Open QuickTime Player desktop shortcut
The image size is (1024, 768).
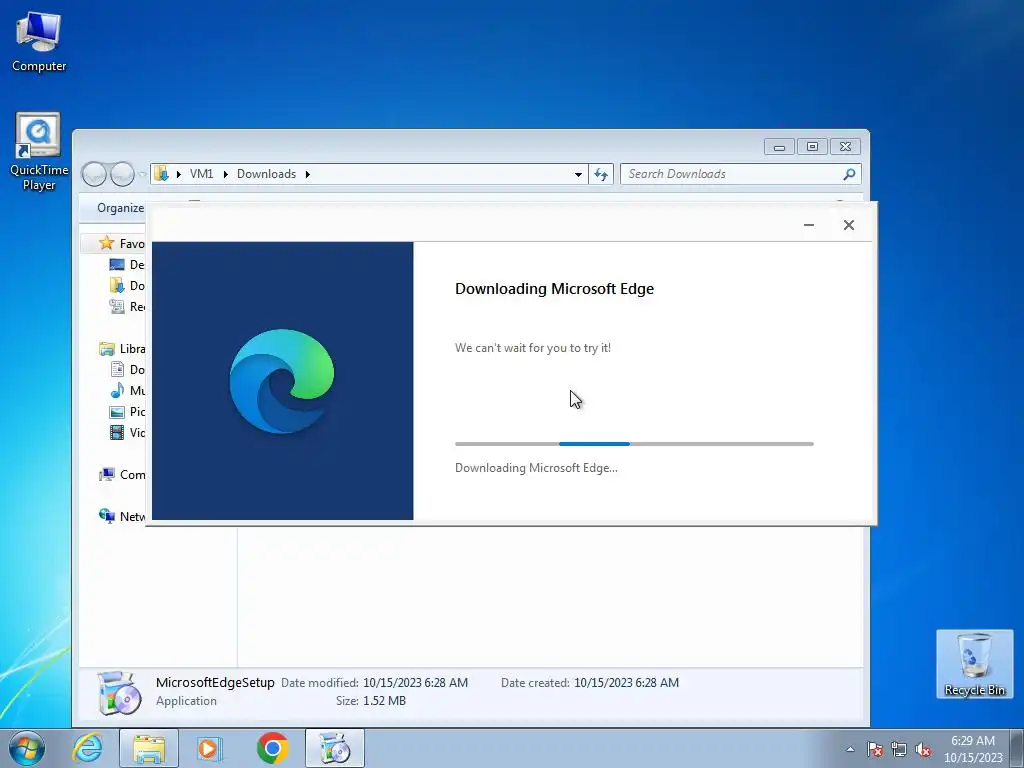click(39, 152)
